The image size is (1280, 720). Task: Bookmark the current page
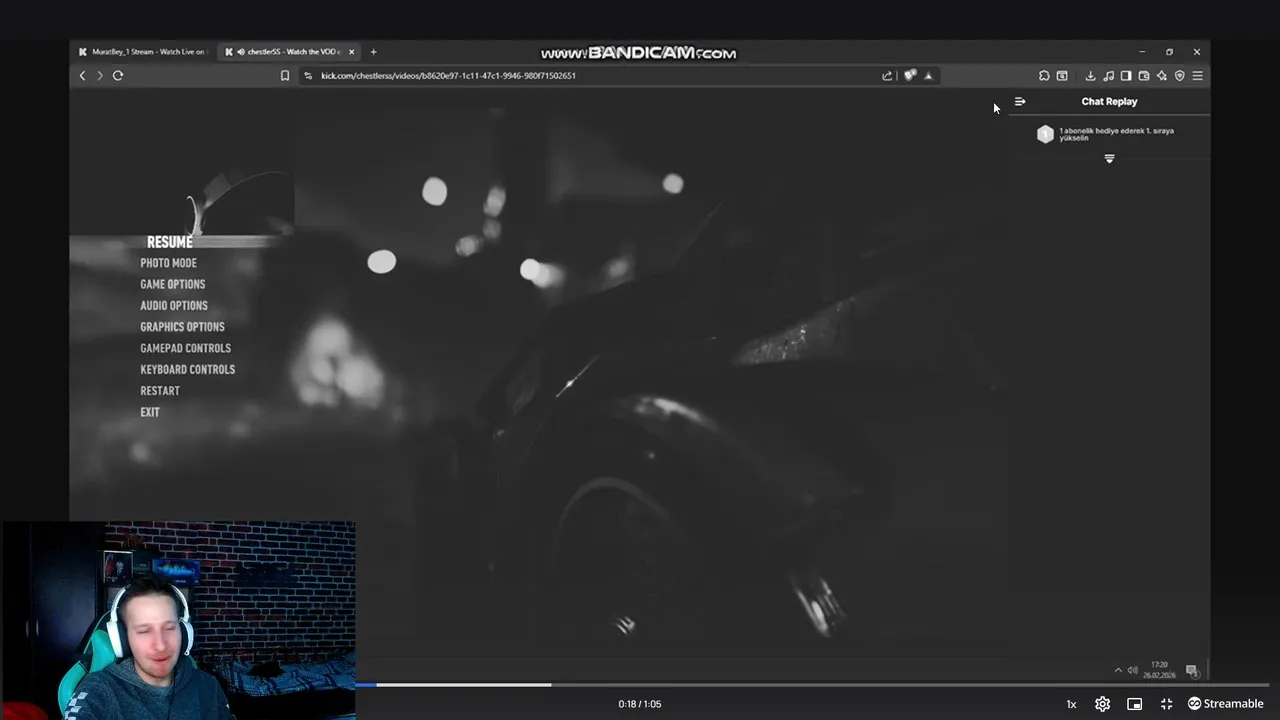point(285,76)
